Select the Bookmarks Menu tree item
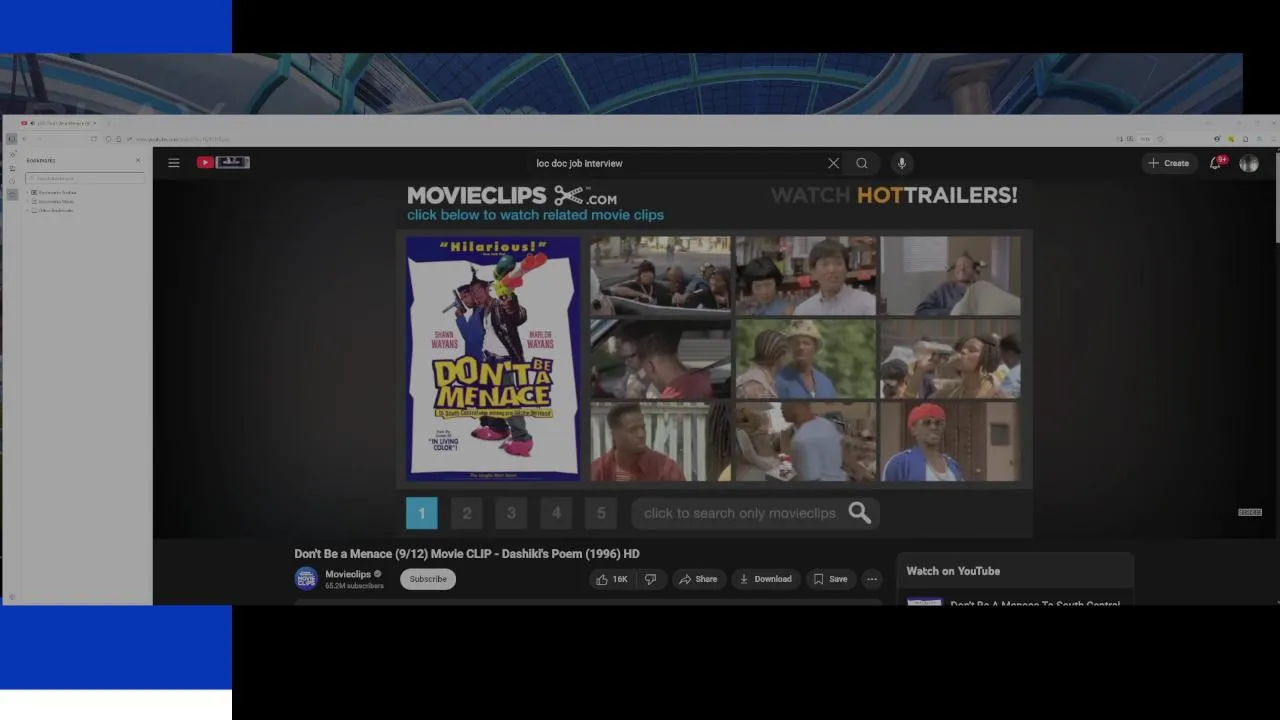The height and width of the screenshot is (720, 1280). click(54, 201)
